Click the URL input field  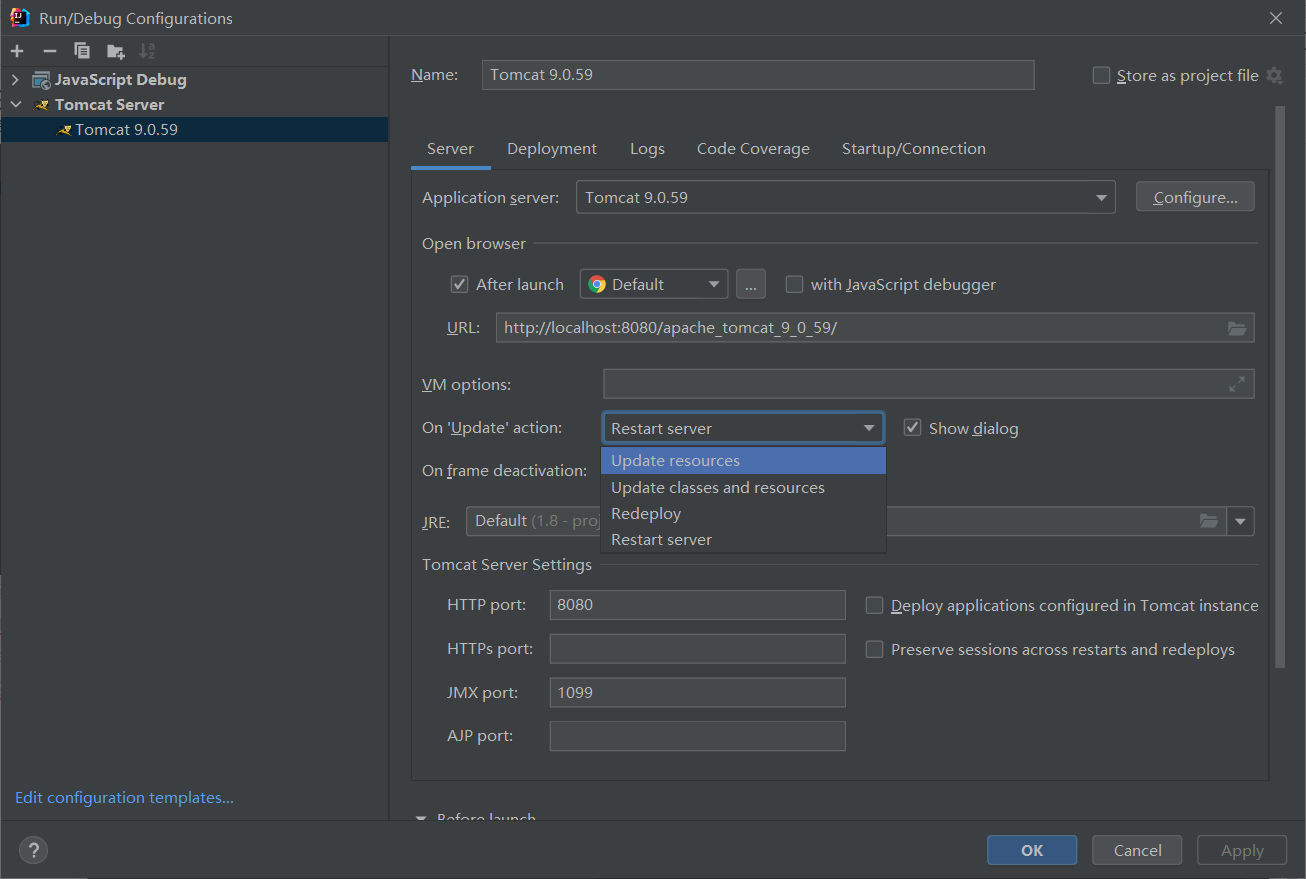click(875, 328)
